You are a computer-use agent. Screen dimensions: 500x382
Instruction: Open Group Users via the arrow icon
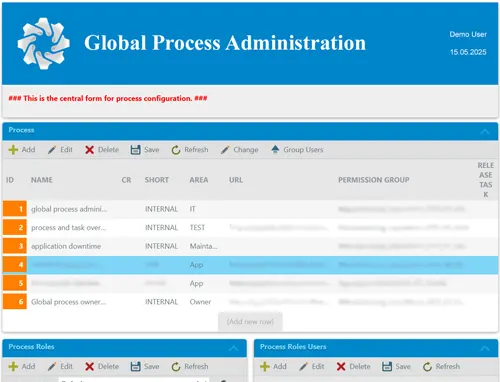[x=275, y=149]
